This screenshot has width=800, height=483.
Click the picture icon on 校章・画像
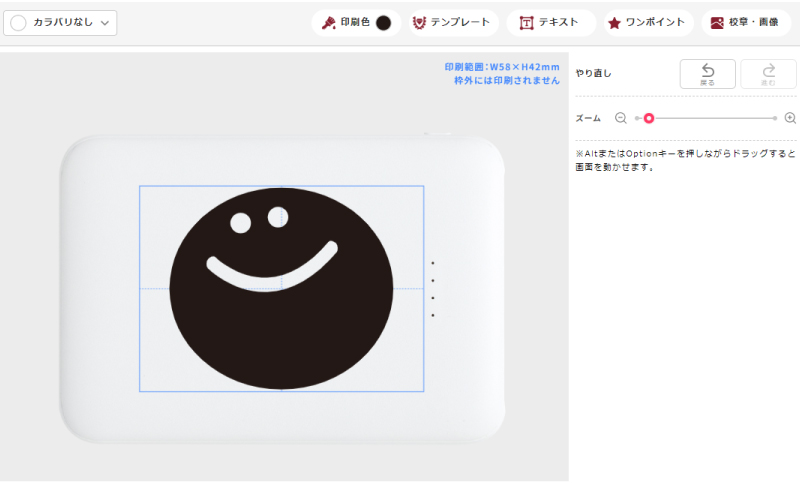[x=717, y=23]
